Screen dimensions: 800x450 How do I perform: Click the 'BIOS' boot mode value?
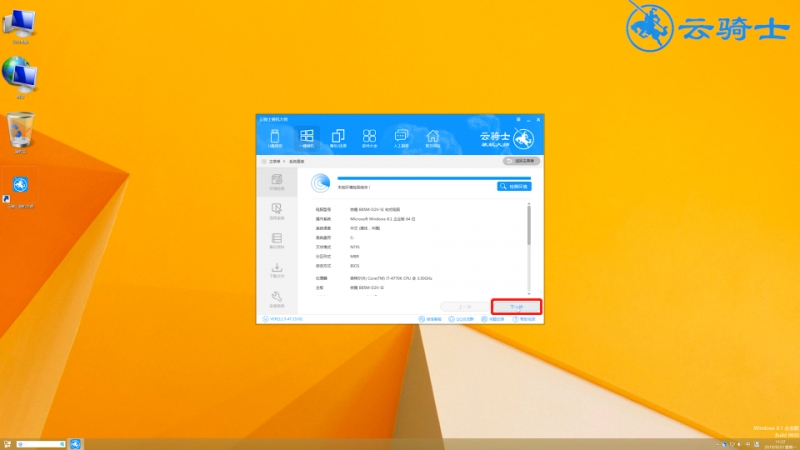[x=355, y=266]
